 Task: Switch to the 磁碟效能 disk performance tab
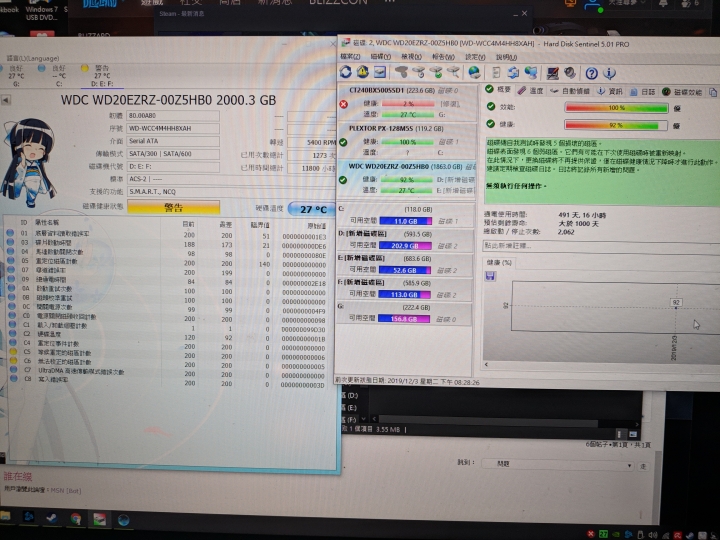pos(682,92)
